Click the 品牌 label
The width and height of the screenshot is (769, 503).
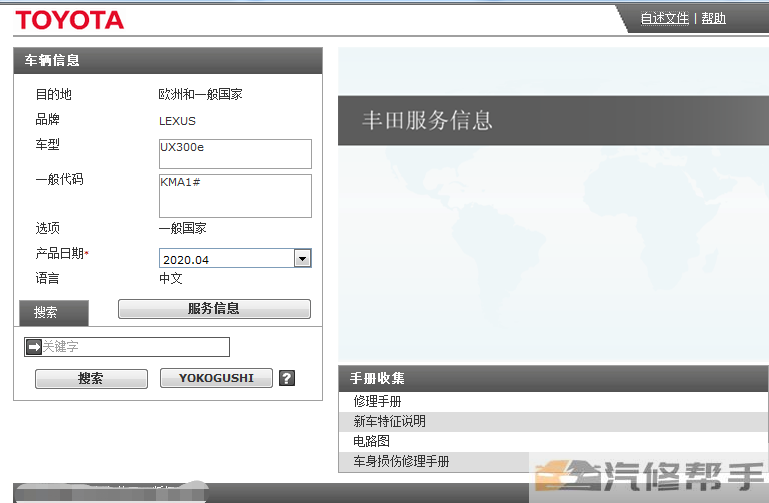point(48,119)
